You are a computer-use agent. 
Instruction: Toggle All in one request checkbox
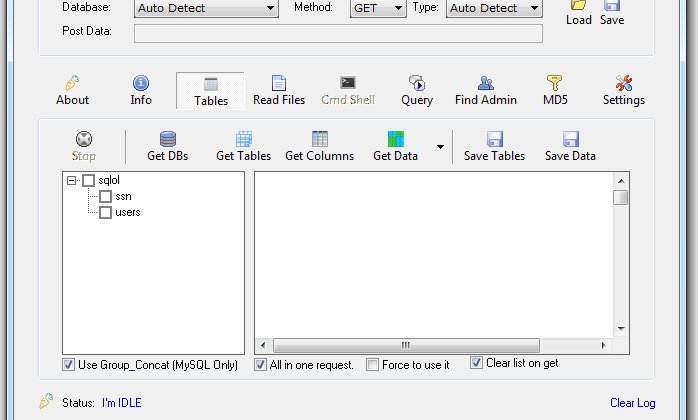click(260, 365)
